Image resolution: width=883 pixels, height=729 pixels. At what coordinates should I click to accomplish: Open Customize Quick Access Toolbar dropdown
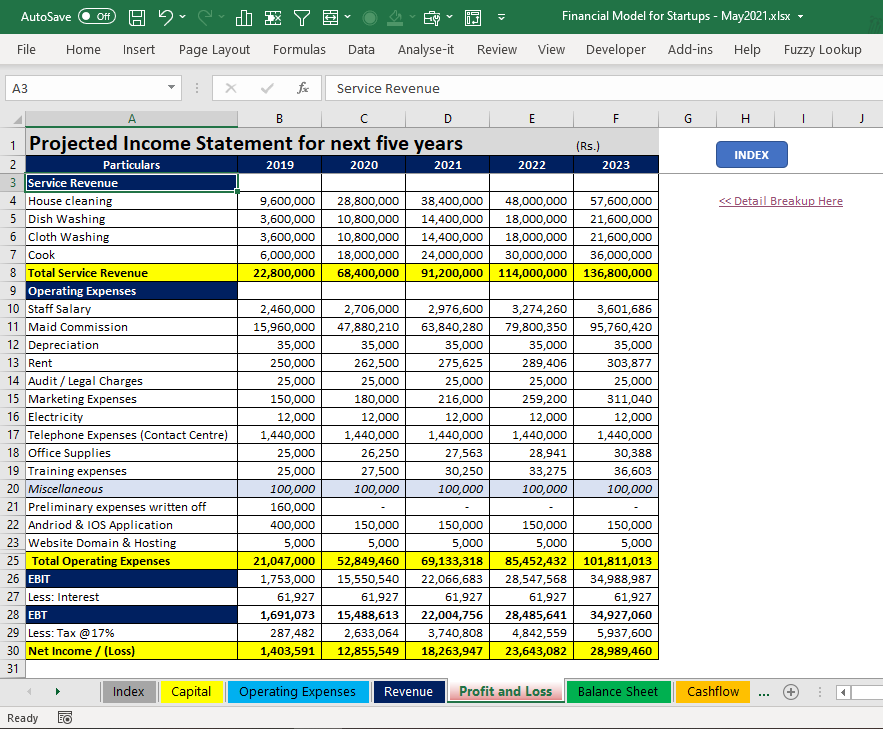(x=501, y=17)
